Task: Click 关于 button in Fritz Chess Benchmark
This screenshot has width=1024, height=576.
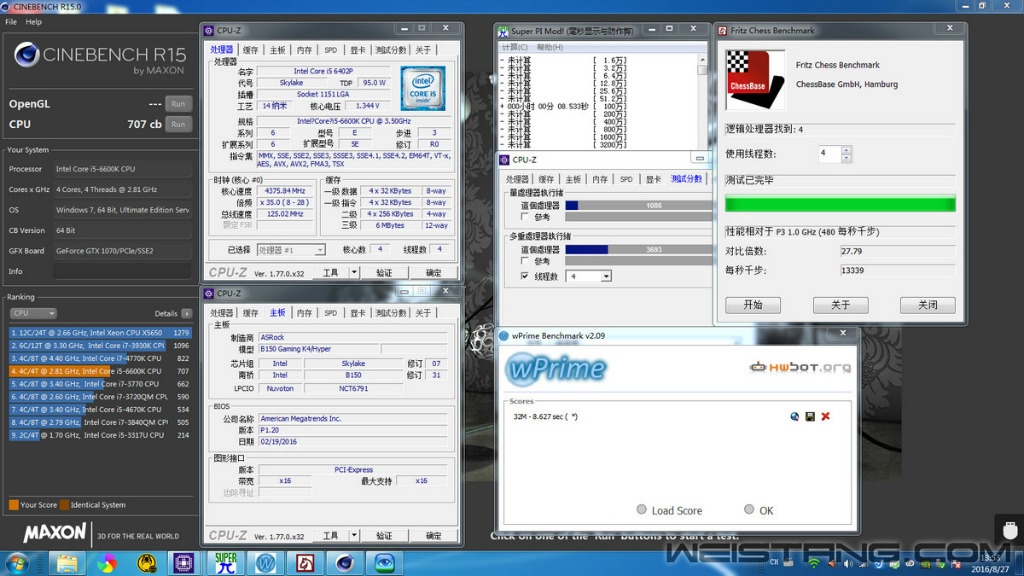Action: [x=840, y=305]
